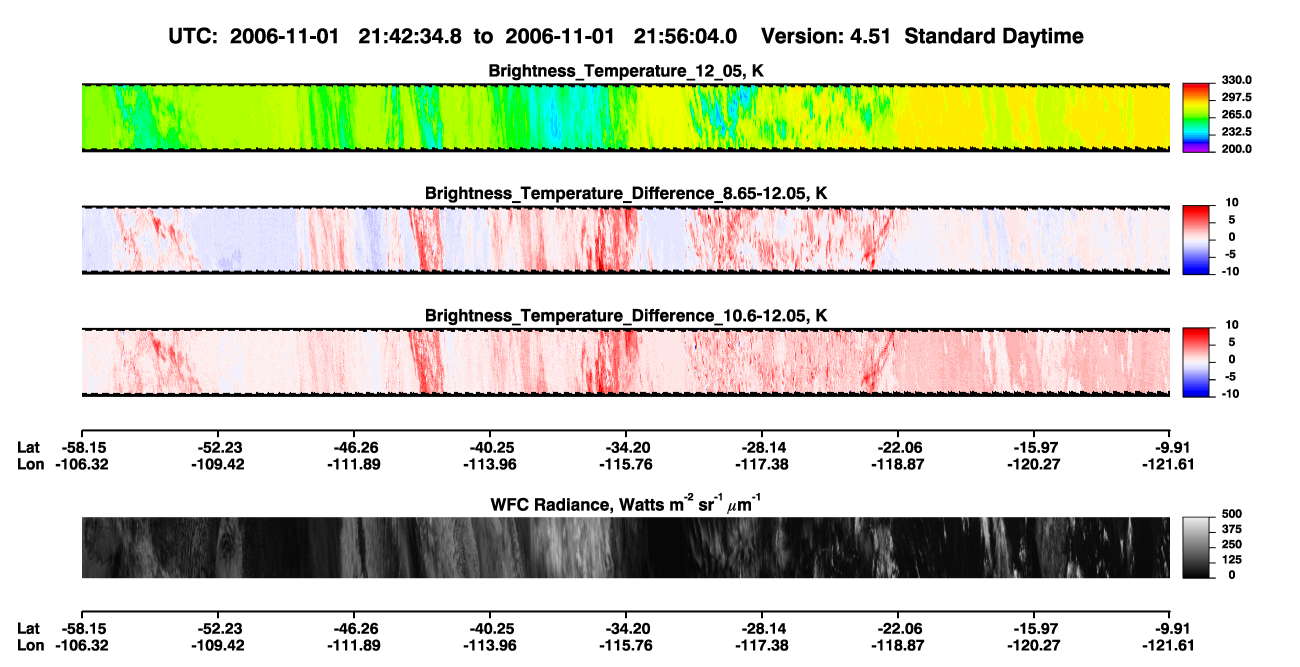The image size is (1300, 667).
Task: Click the '297.5' colorbar tick label
Action: 1236,97
